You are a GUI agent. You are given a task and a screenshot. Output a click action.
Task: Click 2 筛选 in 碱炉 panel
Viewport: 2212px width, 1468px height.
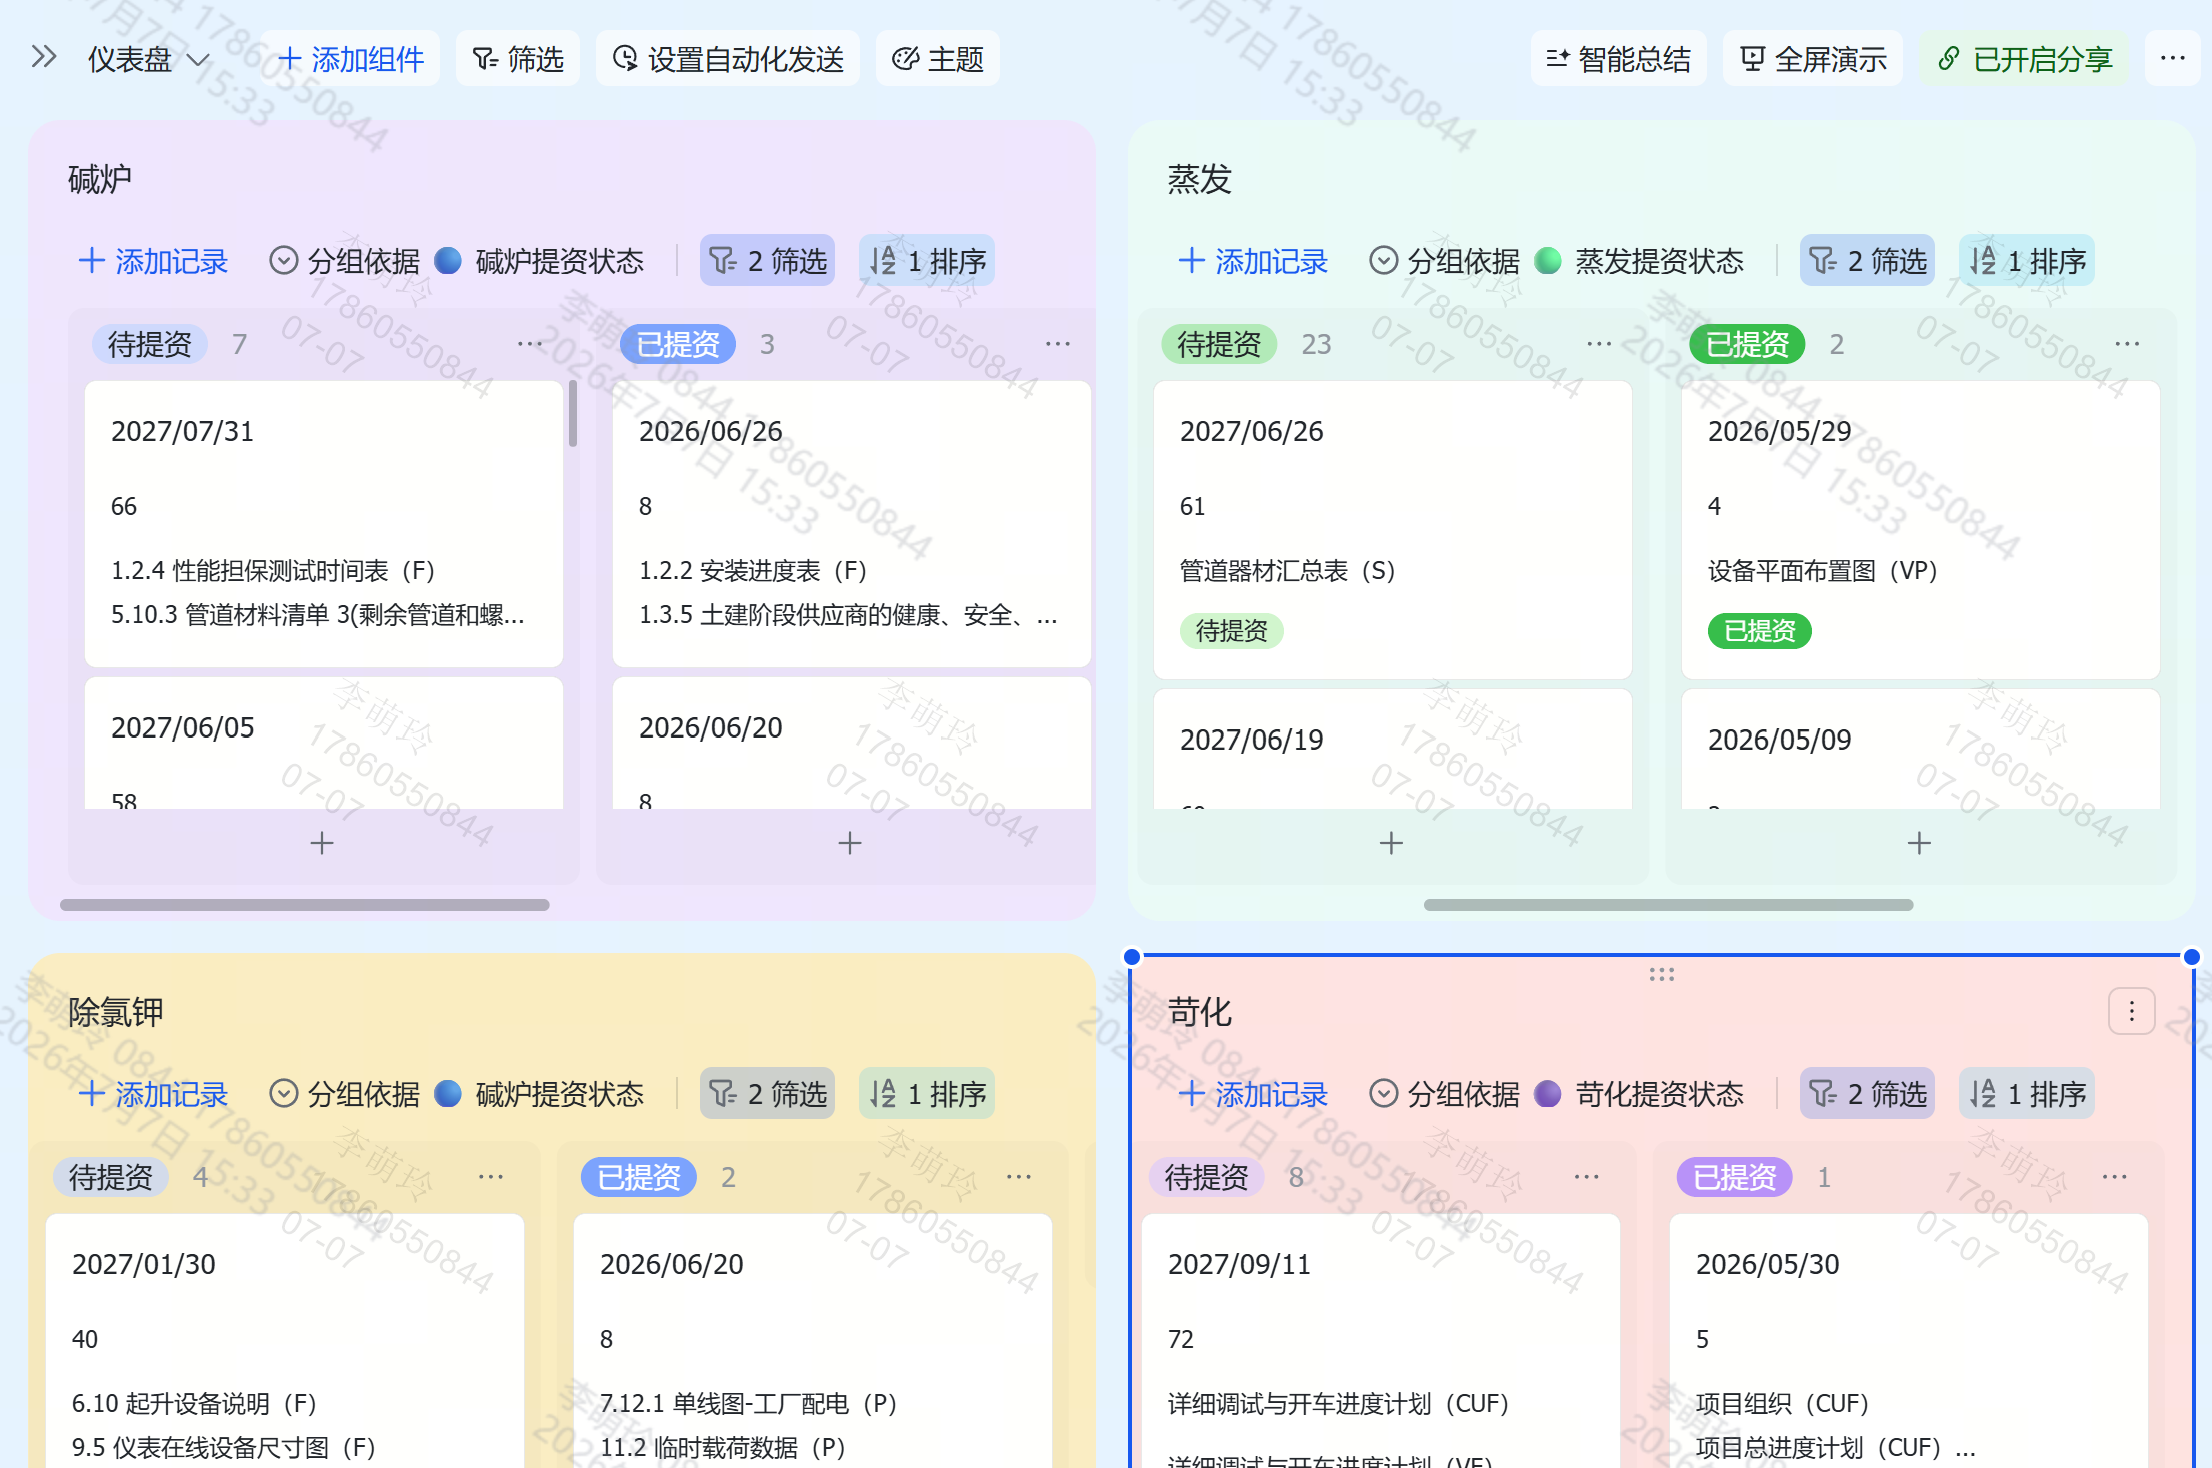767,261
